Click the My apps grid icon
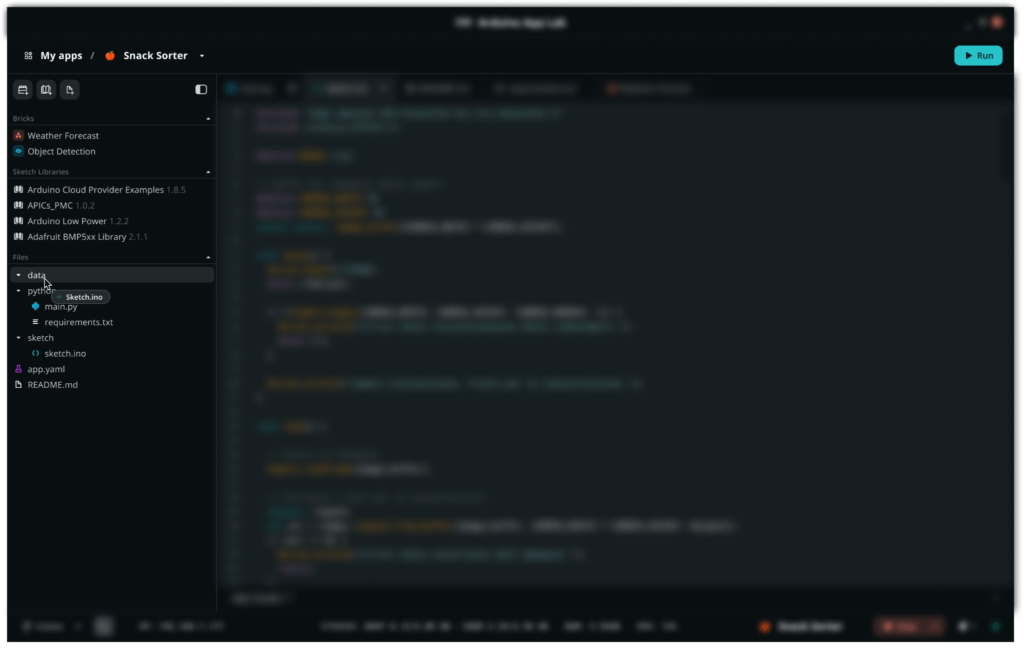The image size is (1024, 649). click(28, 56)
